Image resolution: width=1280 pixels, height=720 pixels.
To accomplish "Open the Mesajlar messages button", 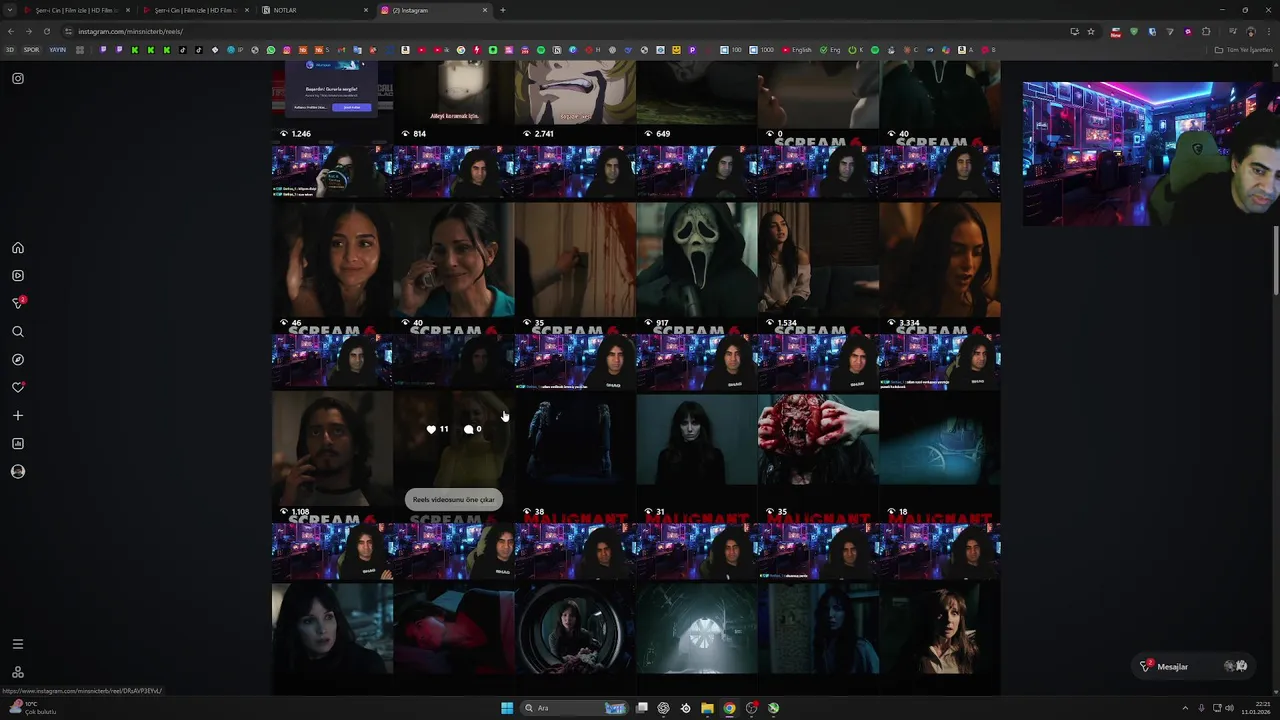I will coord(1194,666).
